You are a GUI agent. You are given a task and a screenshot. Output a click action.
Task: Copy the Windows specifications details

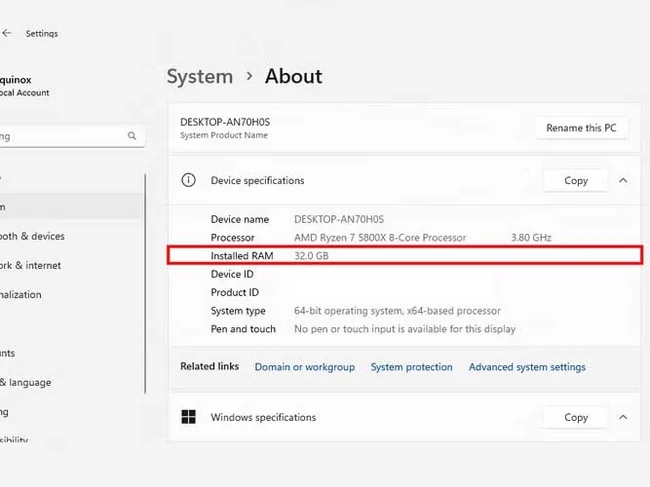pyautogui.click(x=575, y=417)
